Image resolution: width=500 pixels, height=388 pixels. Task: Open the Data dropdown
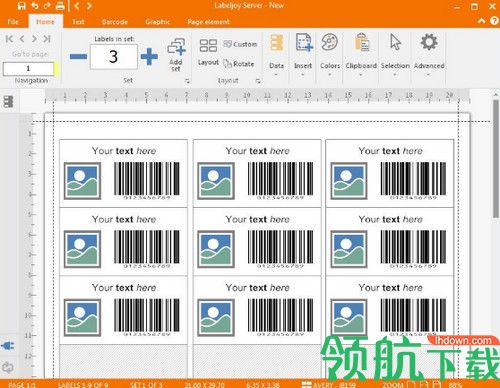click(x=276, y=55)
